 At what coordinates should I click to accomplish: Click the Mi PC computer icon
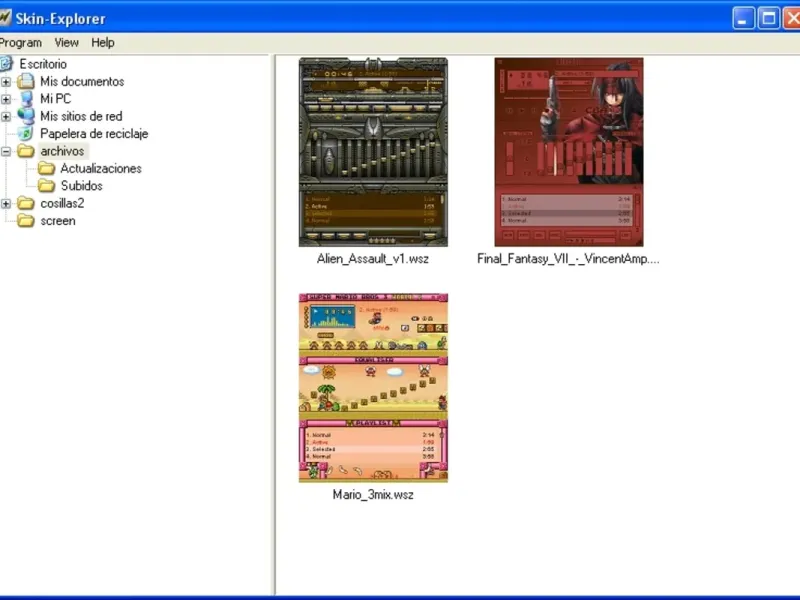[x=26, y=98]
